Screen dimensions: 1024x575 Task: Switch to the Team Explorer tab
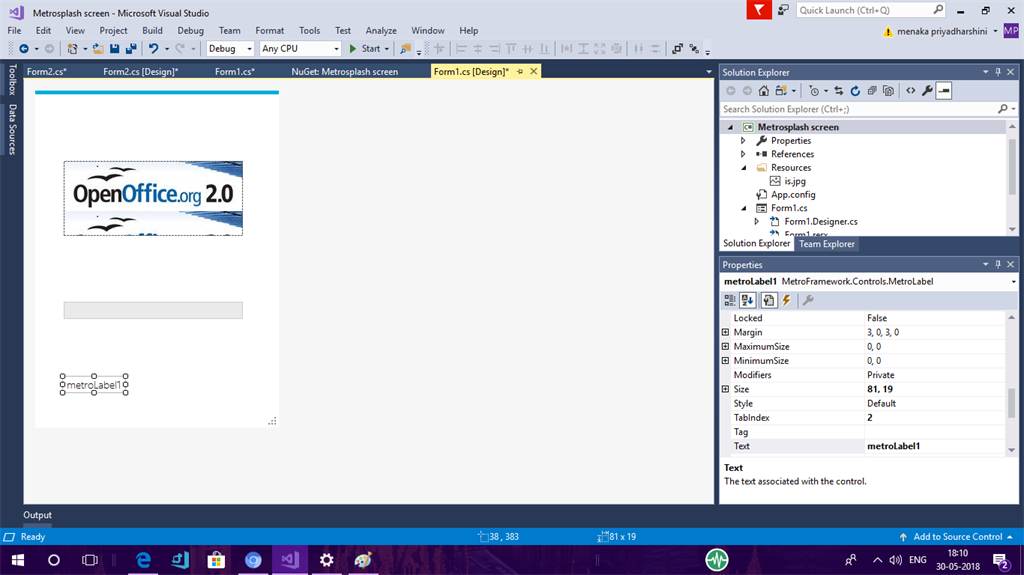827,244
